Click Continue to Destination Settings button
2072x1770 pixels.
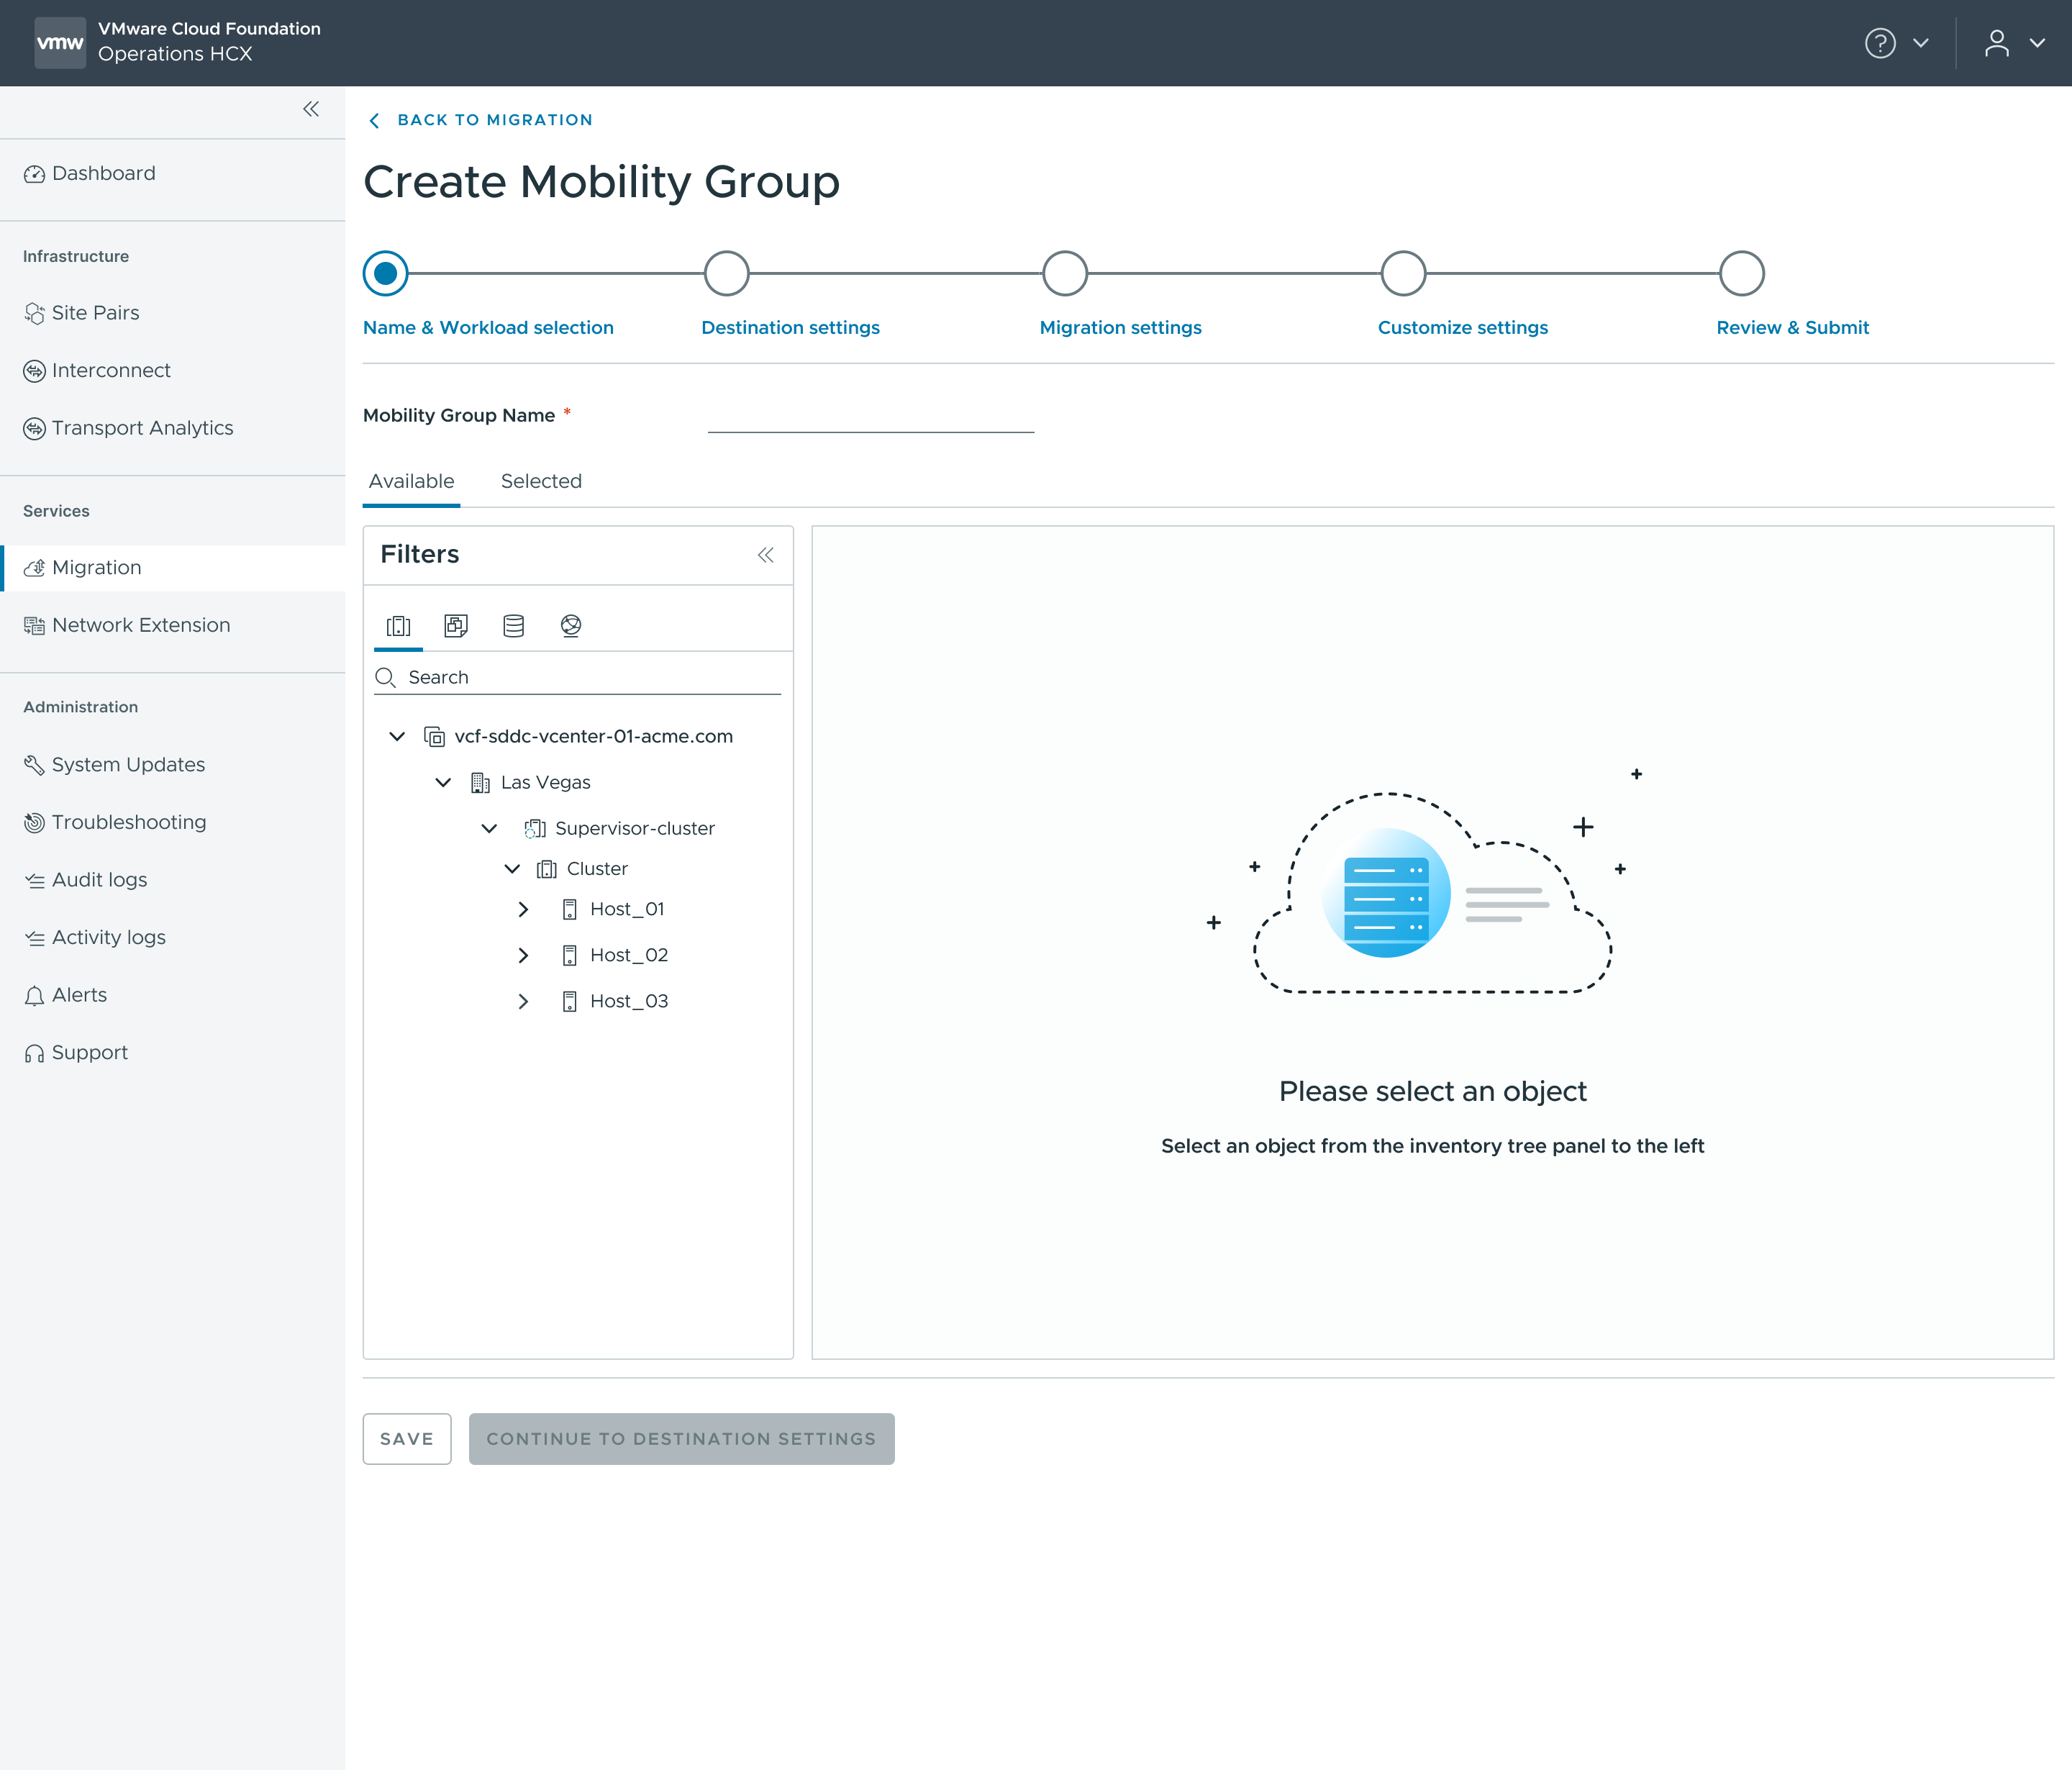tap(681, 1439)
